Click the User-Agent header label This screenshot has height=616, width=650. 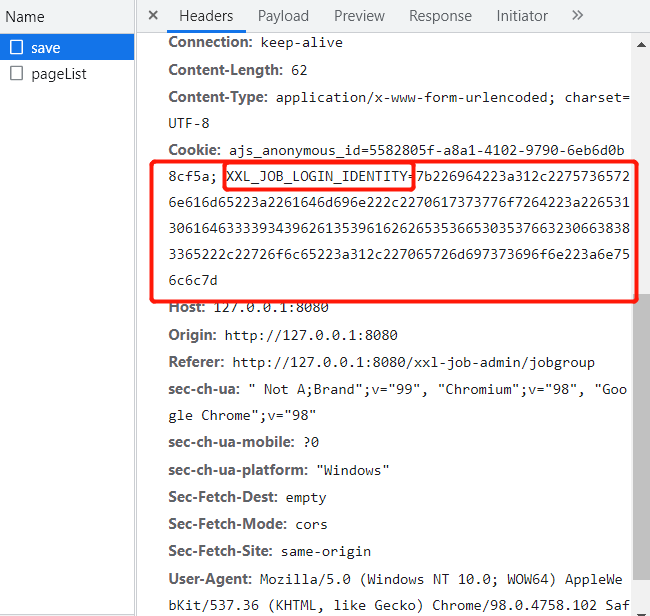click(210, 579)
